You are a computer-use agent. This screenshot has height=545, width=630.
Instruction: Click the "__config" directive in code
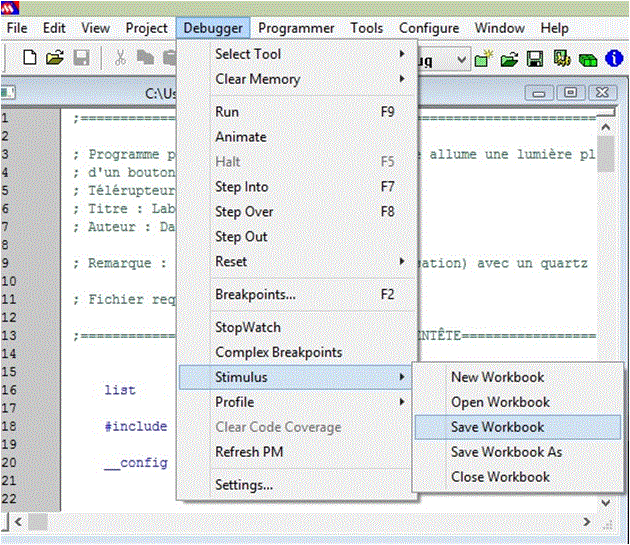136,463
